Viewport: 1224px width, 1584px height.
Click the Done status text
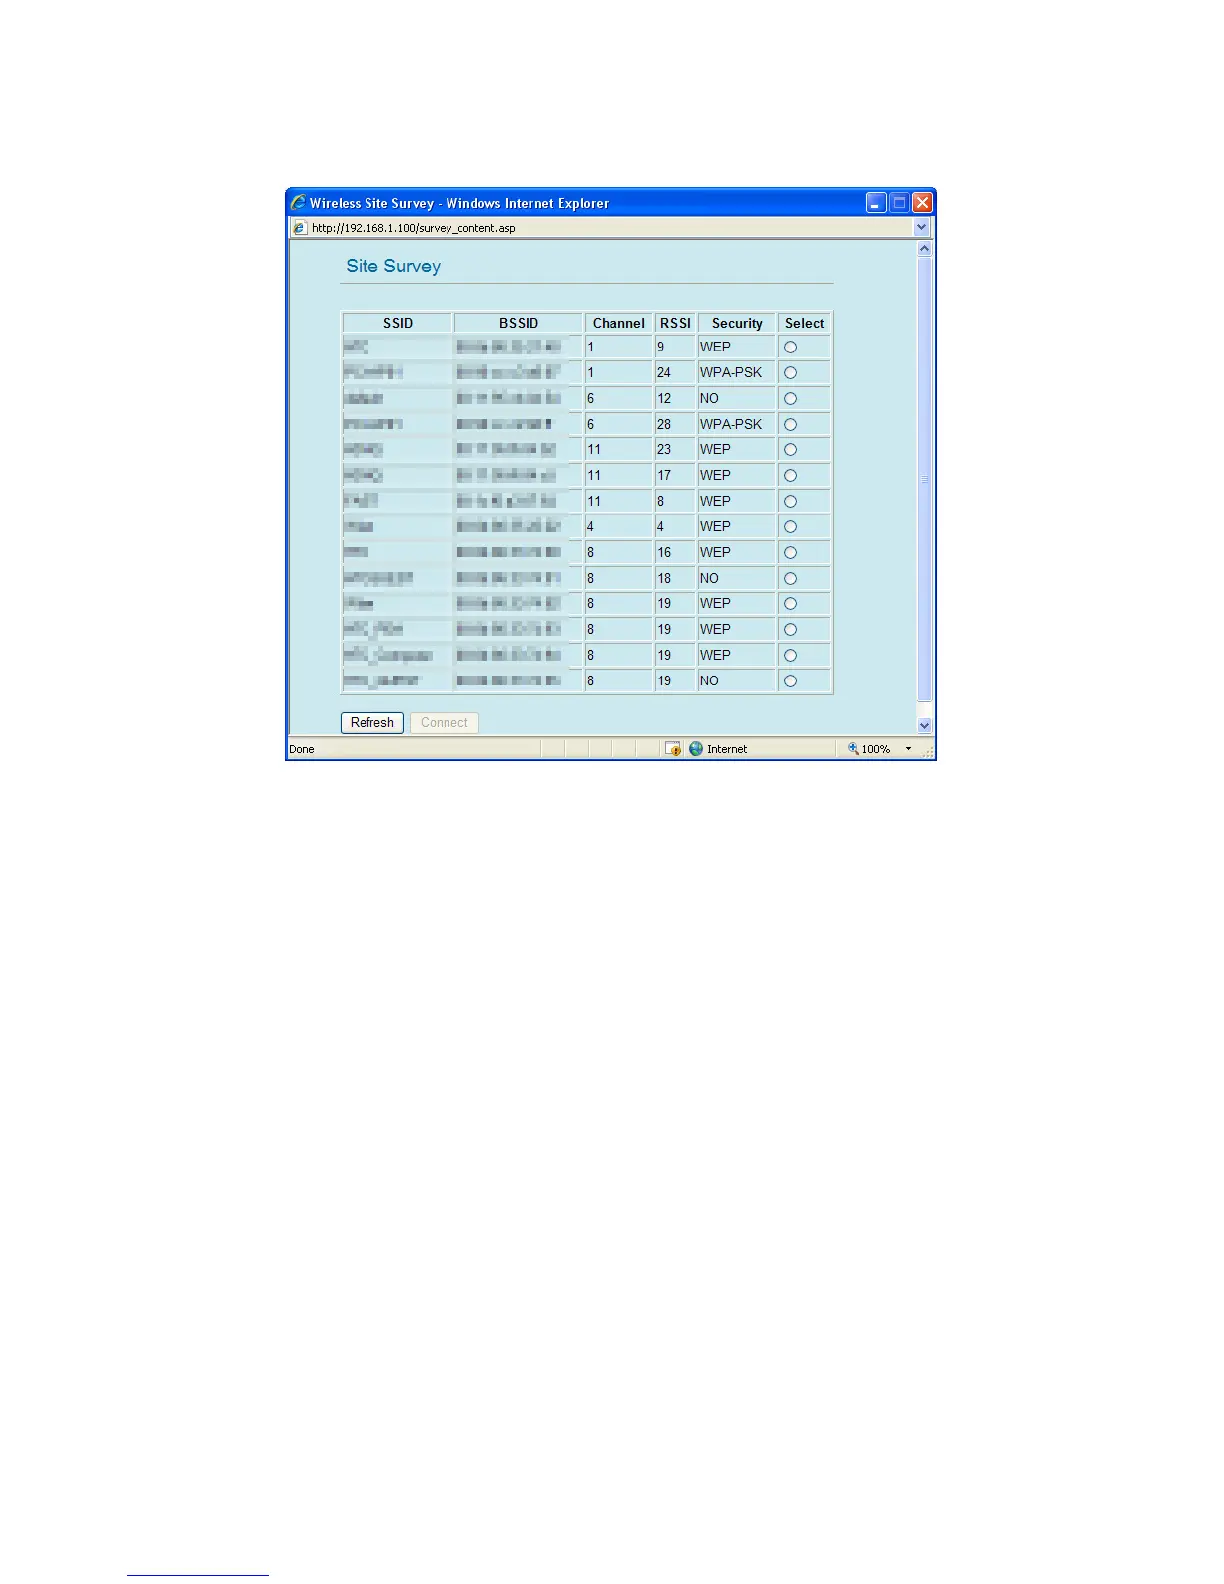pos(302,749)
